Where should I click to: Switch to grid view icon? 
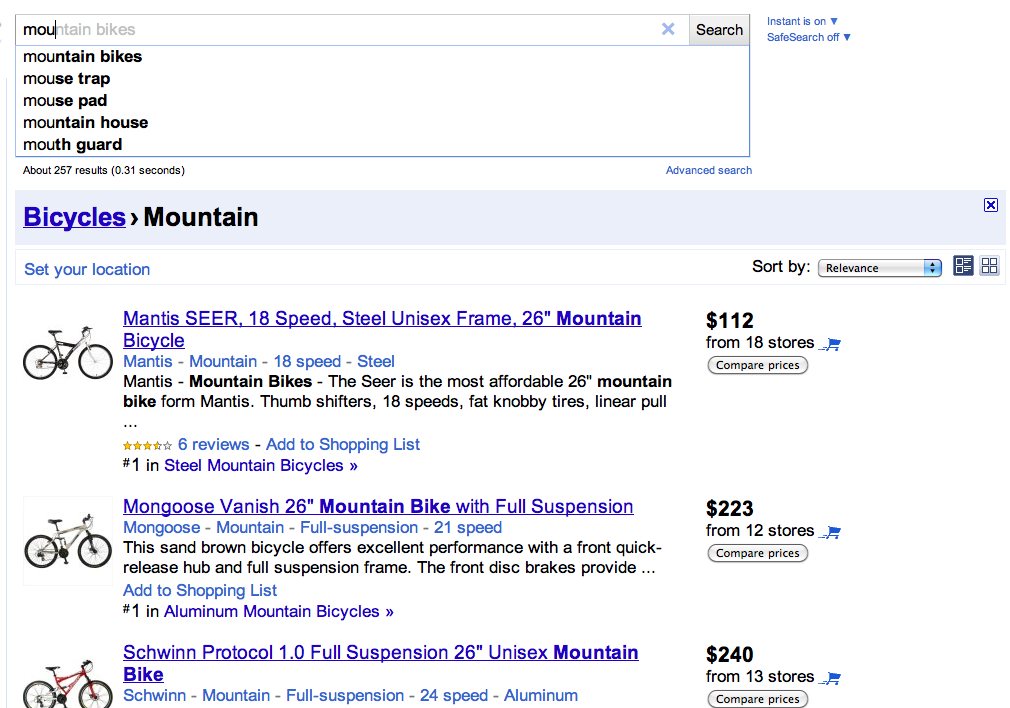tap(989, 265)
